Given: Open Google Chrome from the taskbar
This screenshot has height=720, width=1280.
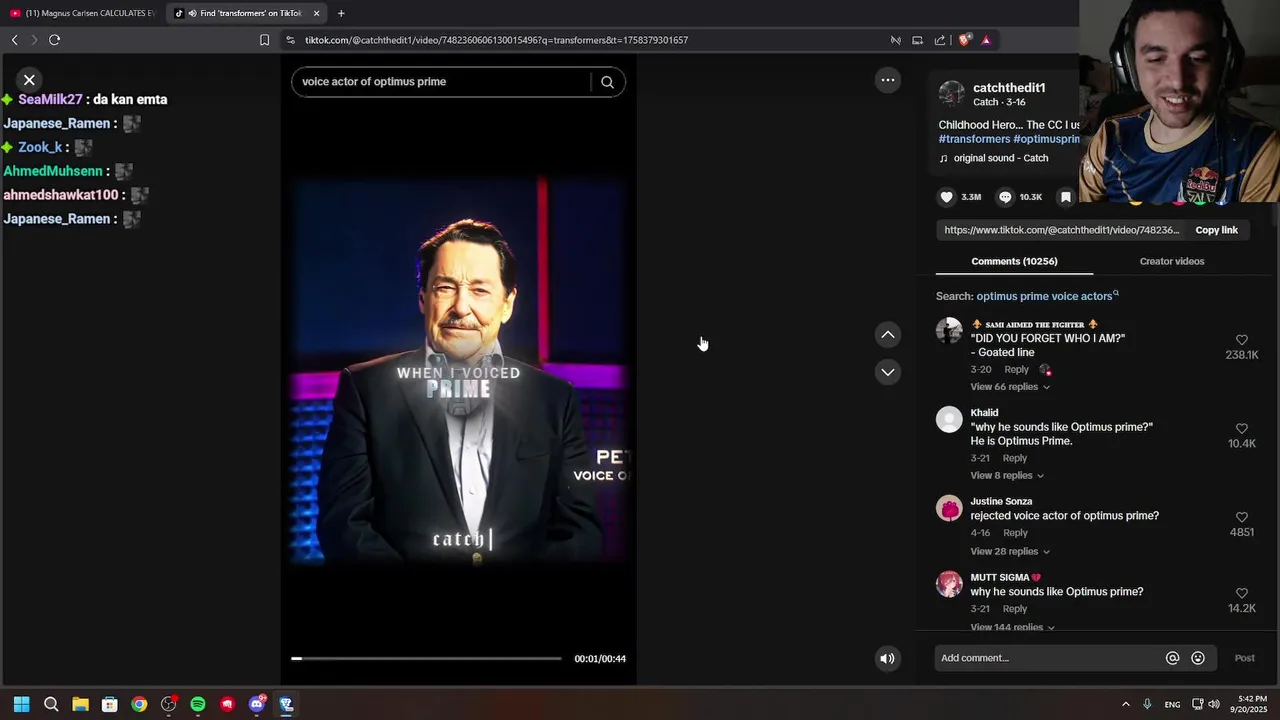Looking at the screenshot, I should (139, 704).
